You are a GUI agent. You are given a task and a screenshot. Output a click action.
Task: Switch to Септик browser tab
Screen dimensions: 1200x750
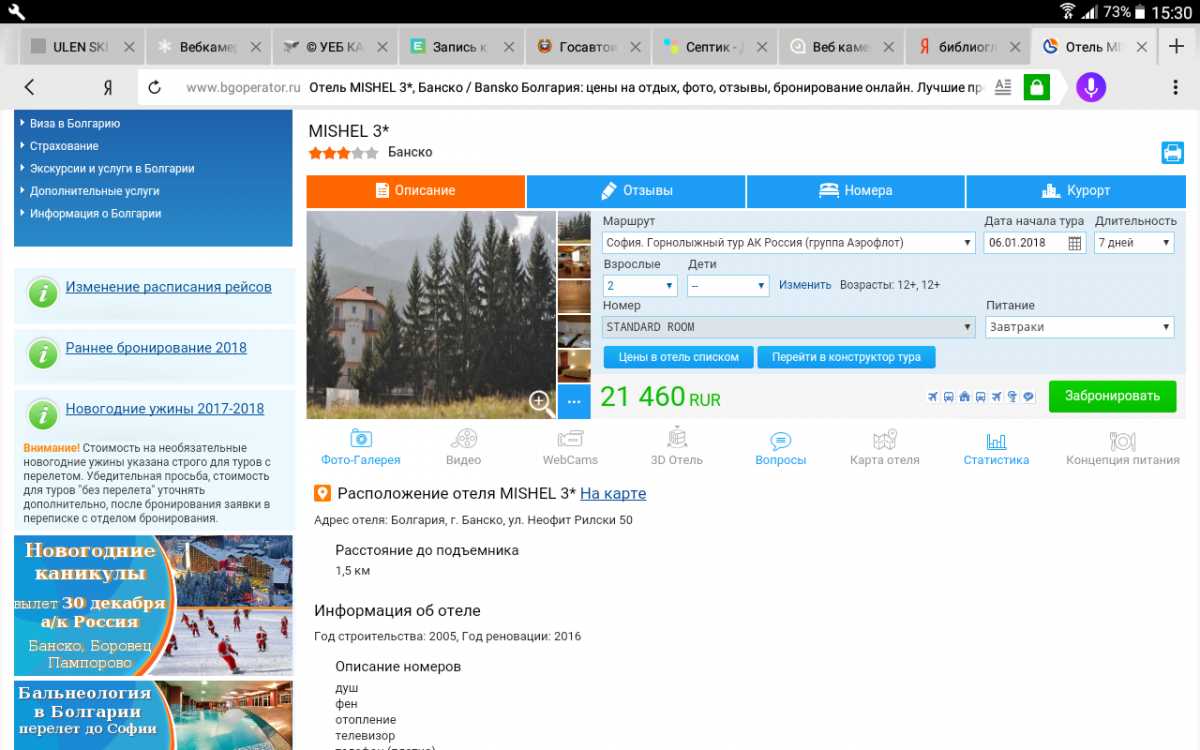[x=716, y=47]
